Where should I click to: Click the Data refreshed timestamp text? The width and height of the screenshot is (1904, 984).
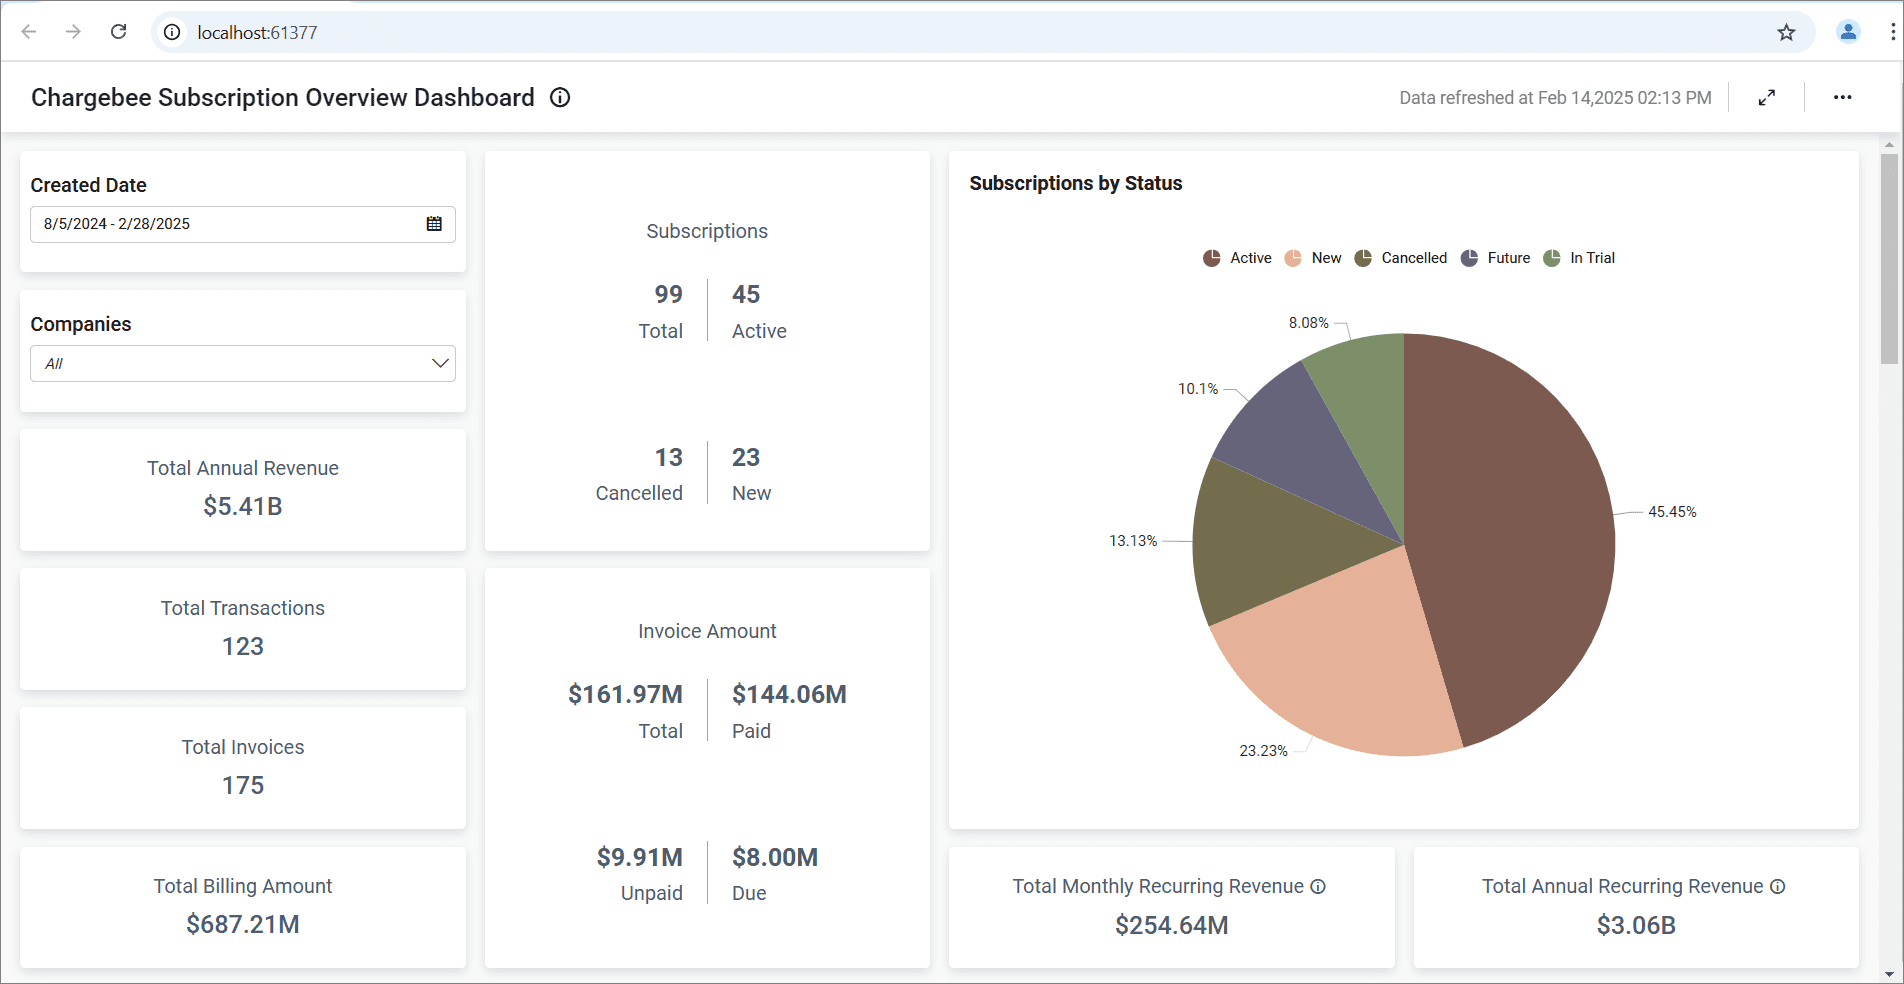click(1555, 98)
